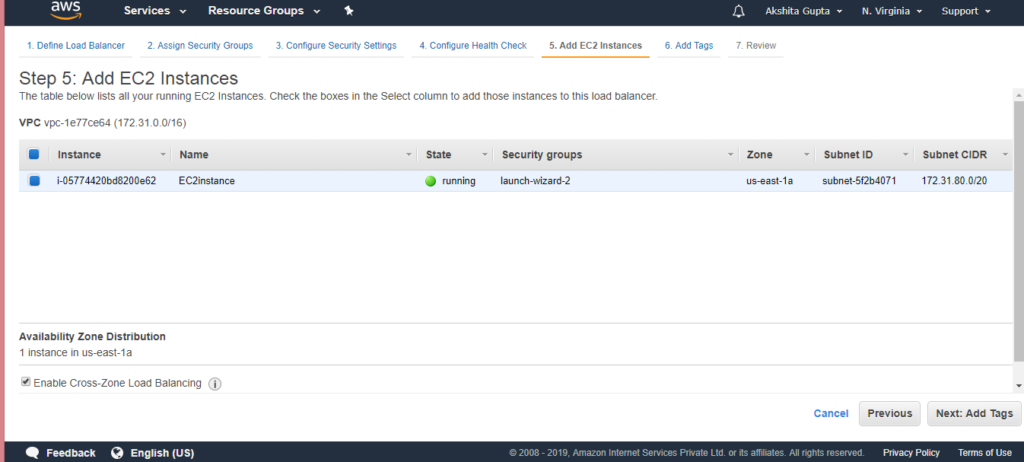Open the notifications bell icon
This screenshot has height=462, width=1024.
point(739,11)
